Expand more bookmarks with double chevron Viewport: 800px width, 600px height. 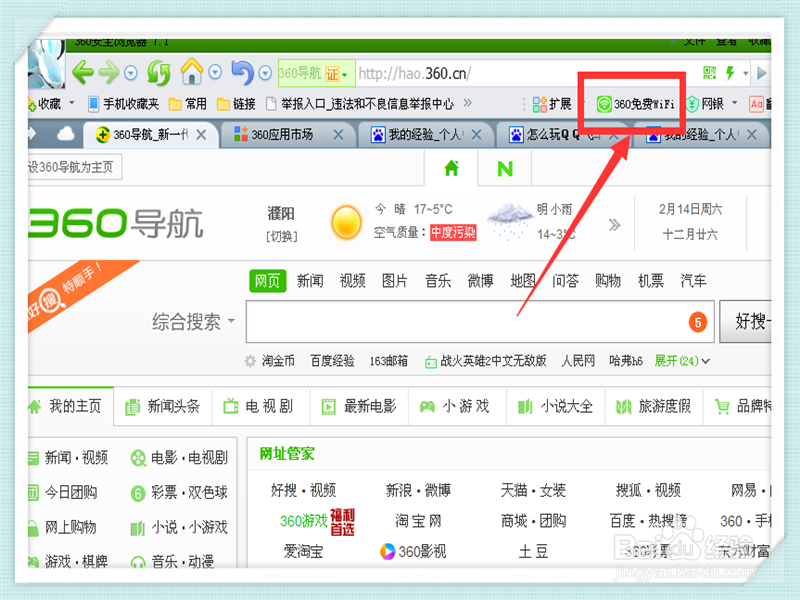(467, 103)
